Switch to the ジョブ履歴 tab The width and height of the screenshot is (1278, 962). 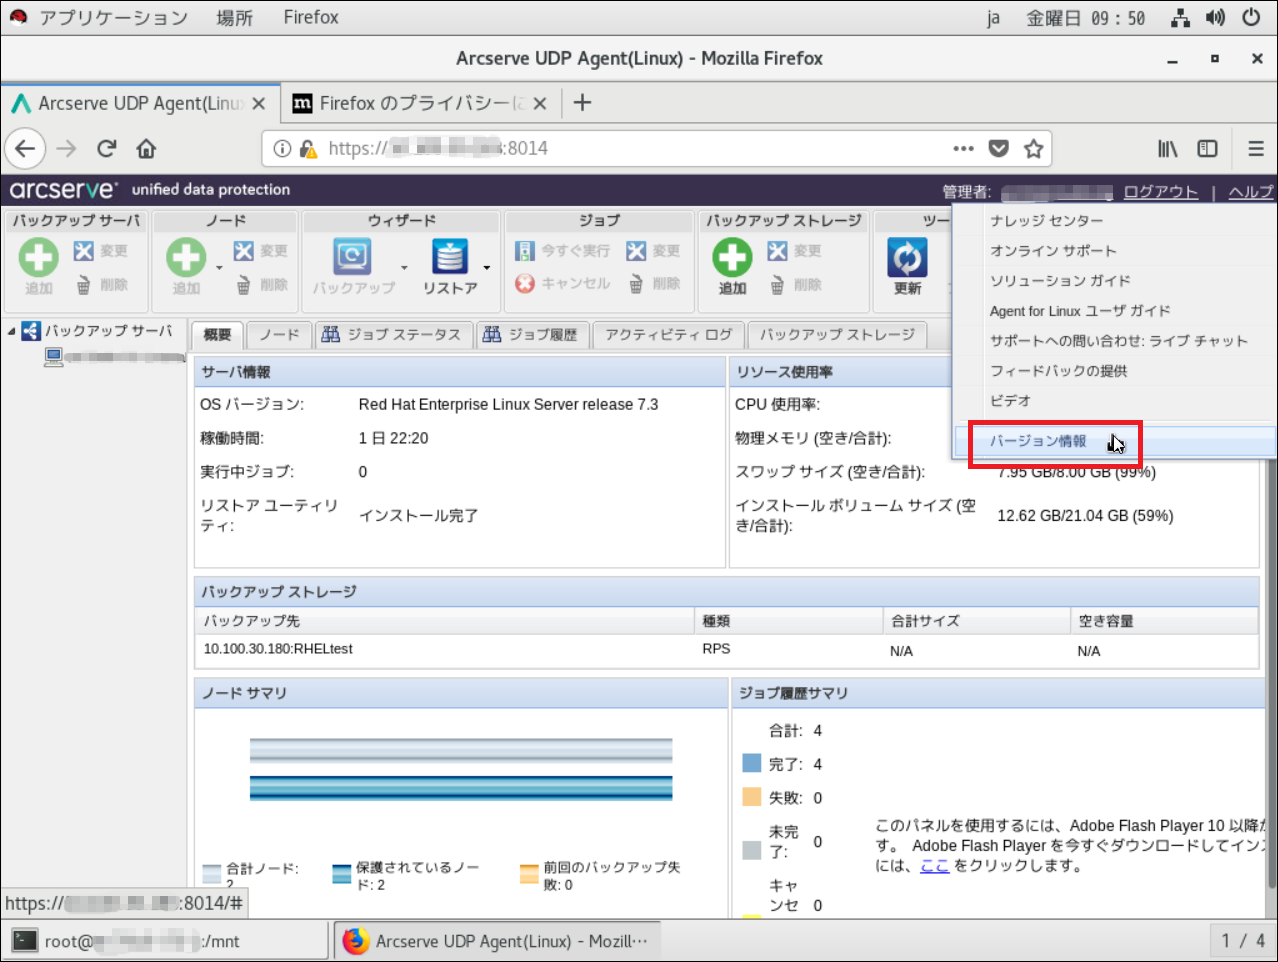tap(531, 335)
